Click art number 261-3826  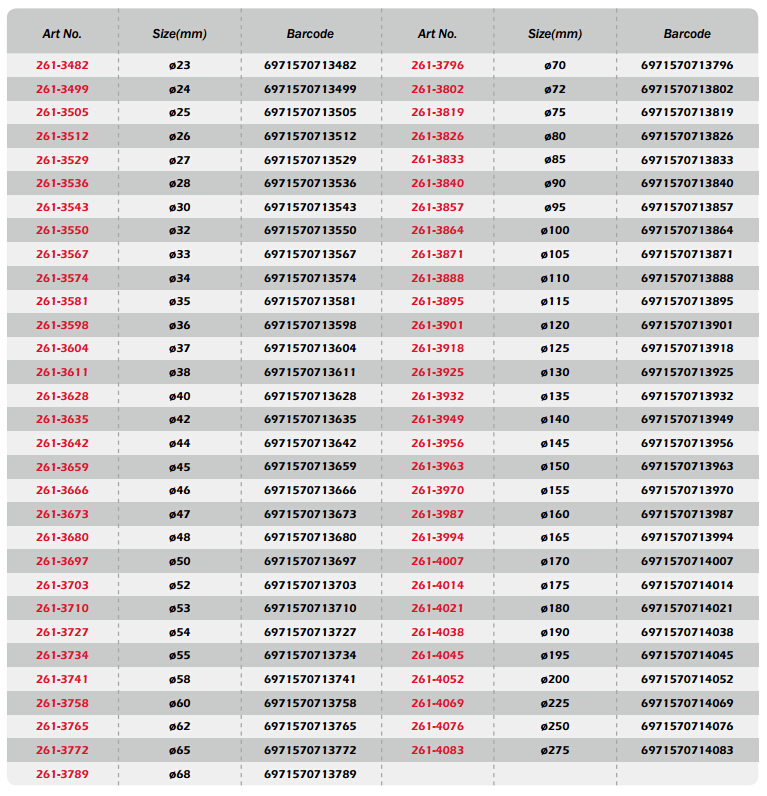(438, 137)
